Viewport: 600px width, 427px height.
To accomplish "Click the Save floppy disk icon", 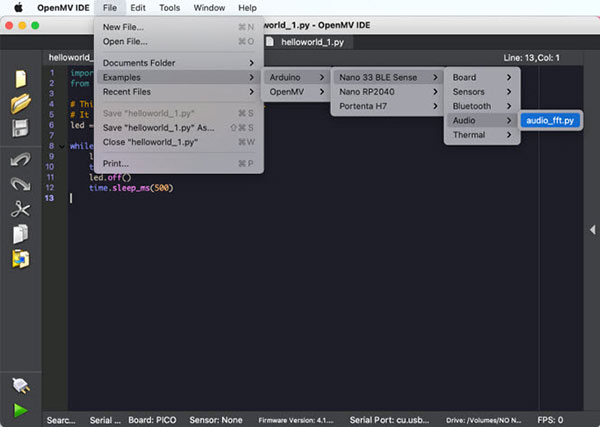I will point(20,130).
